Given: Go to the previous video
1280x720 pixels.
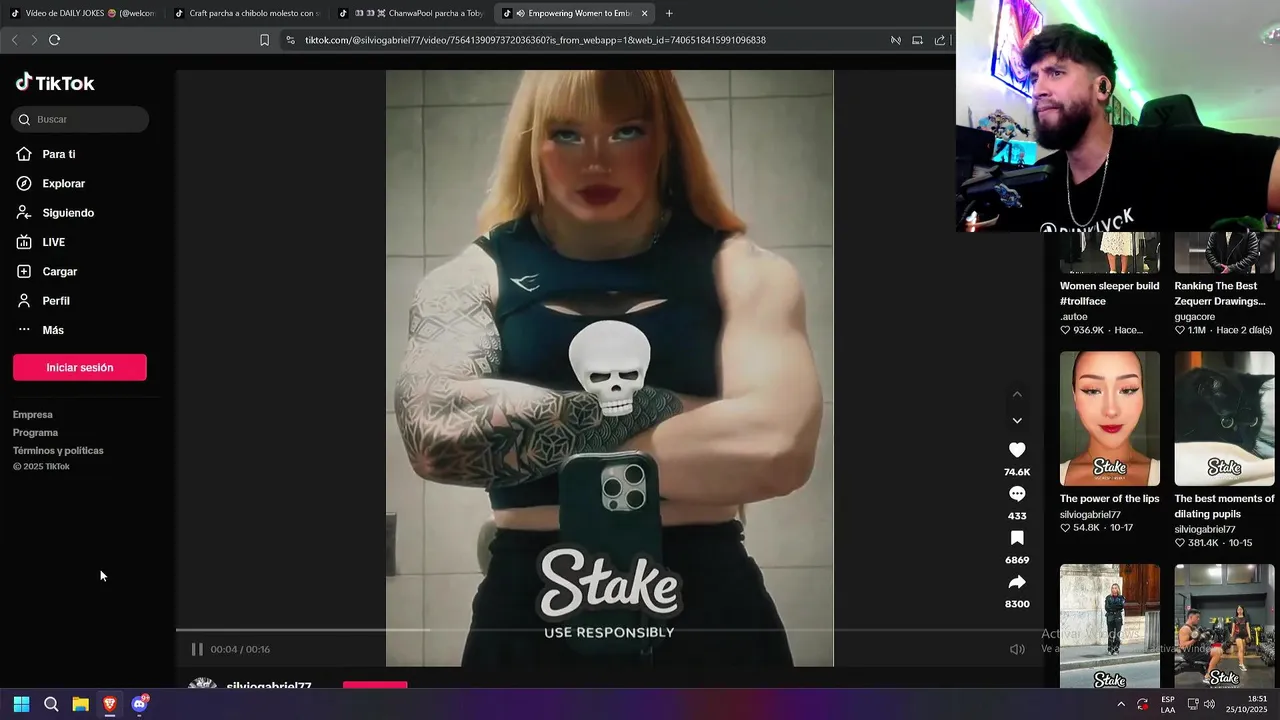Looking at the screenshot, I should click(1017, 394).
